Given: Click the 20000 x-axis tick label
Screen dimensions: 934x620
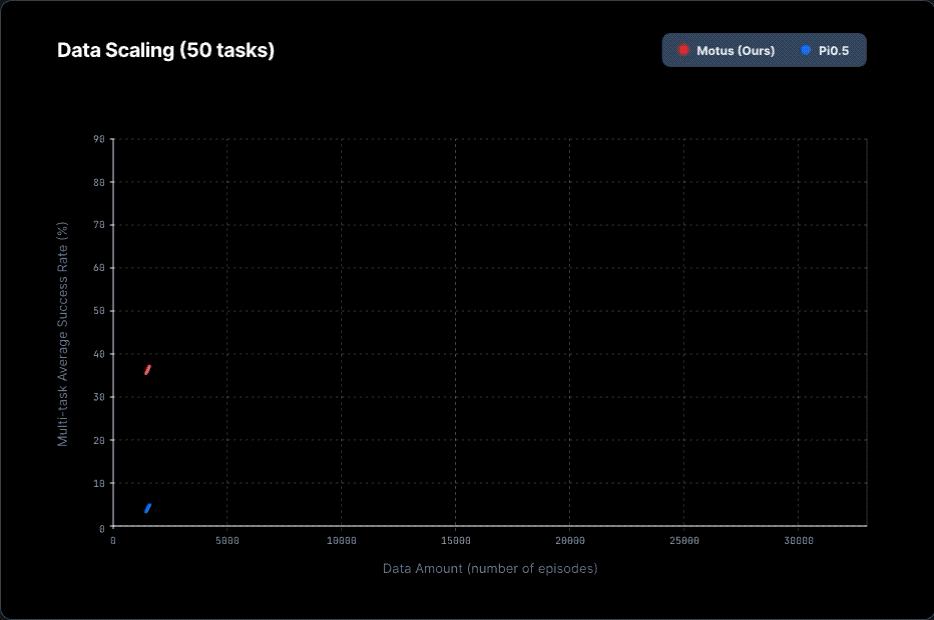Looking at the screenshot, I should pyautogui.click(x=569, y=541).
